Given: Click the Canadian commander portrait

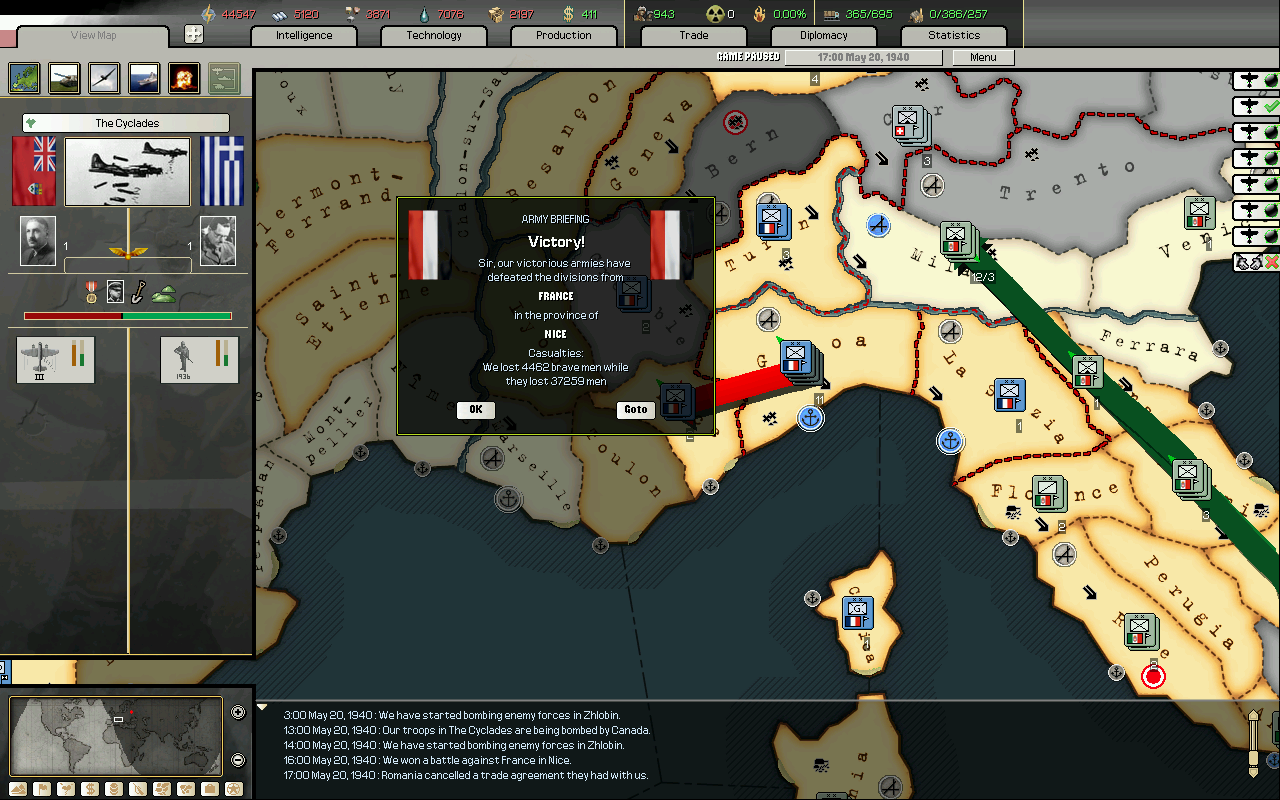Looking at the screenshot, I should [x=38, y=241].
